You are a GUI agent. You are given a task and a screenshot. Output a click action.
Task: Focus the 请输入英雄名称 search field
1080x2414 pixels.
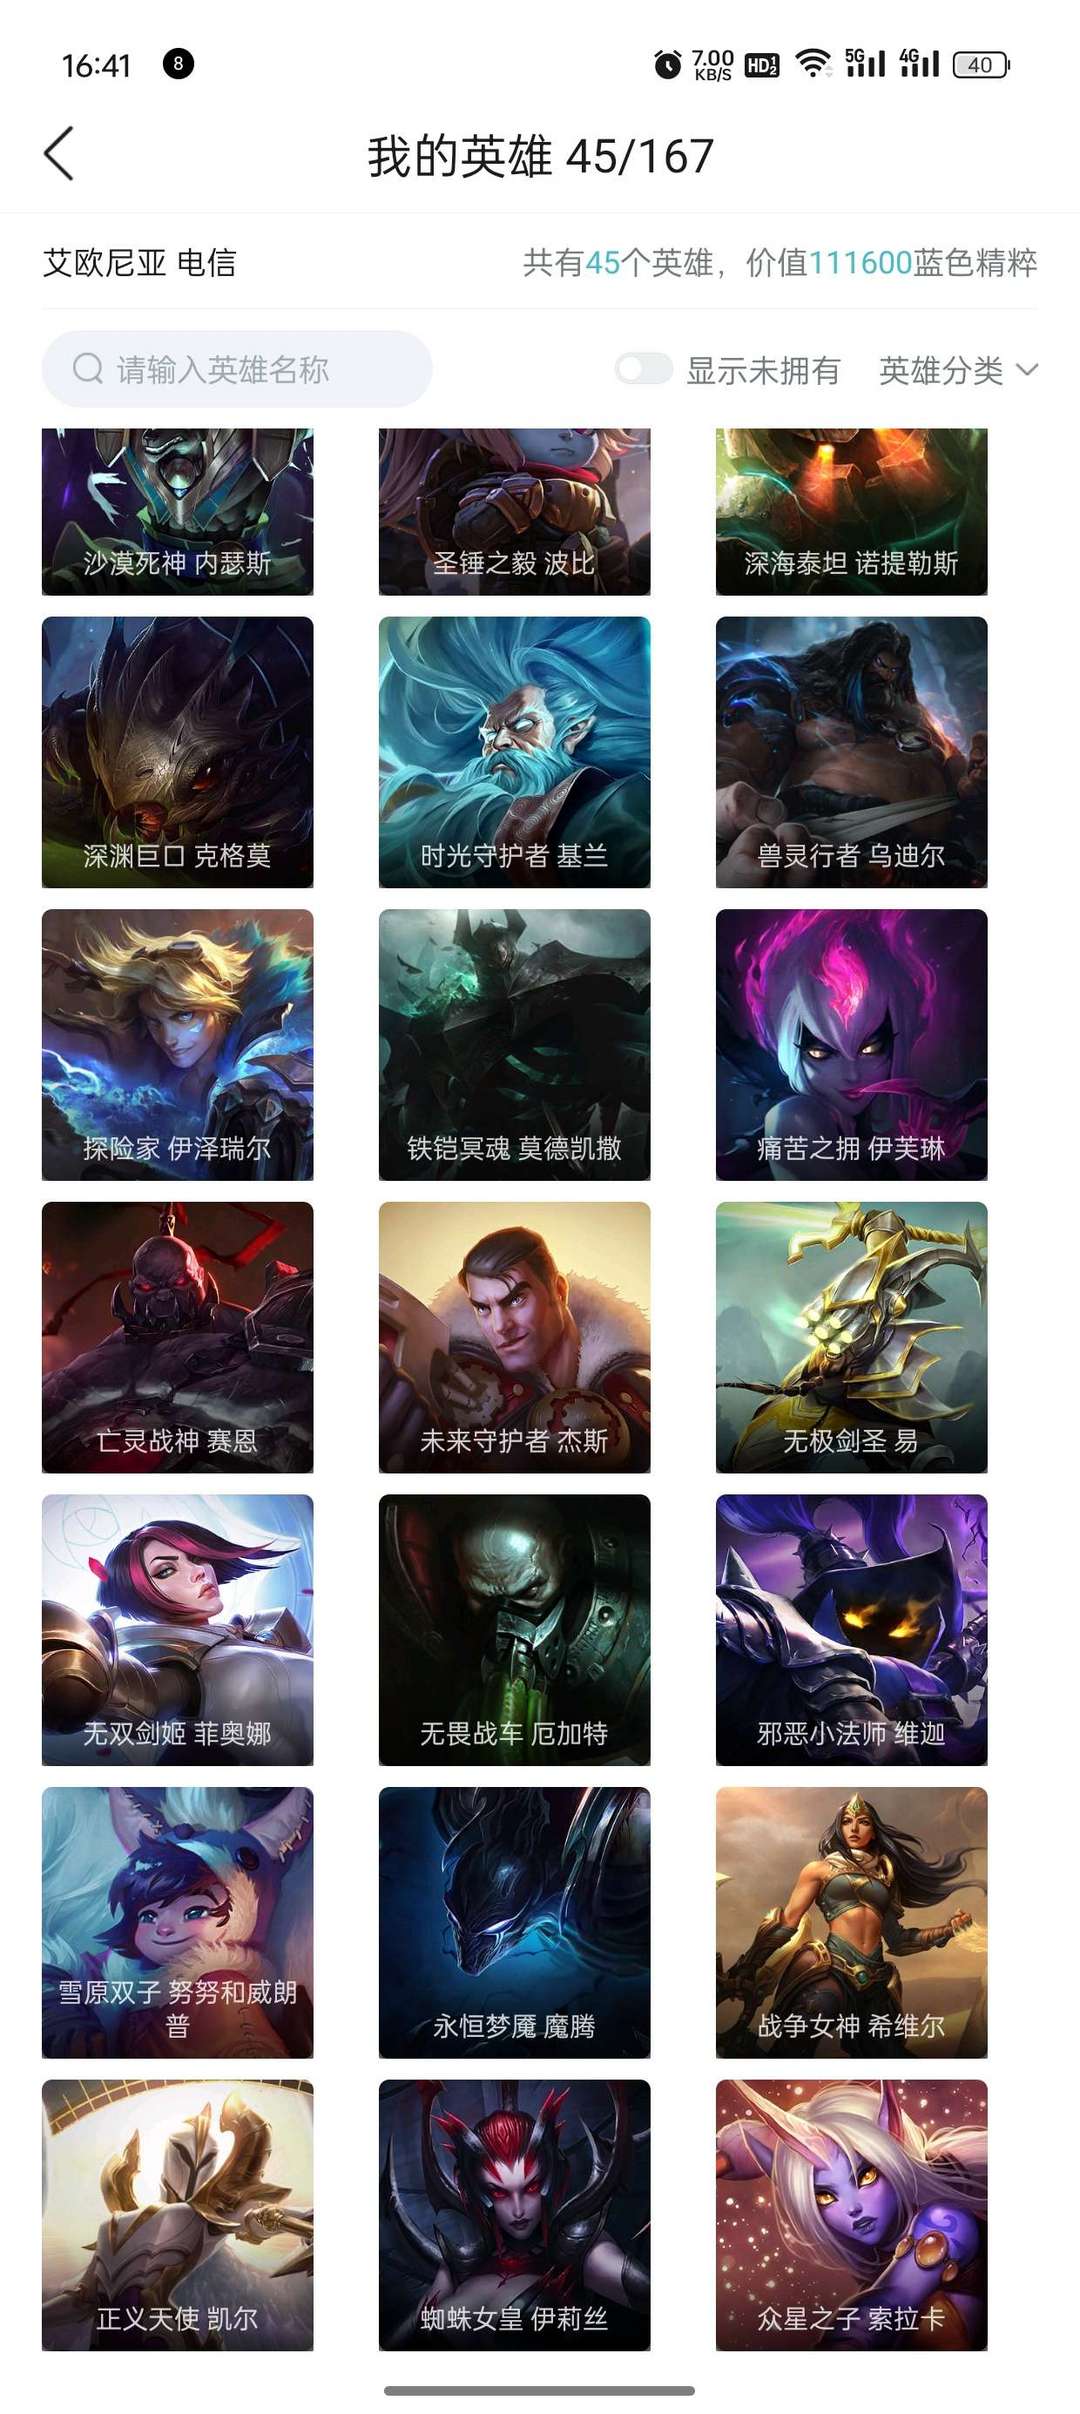pos(237,369)
